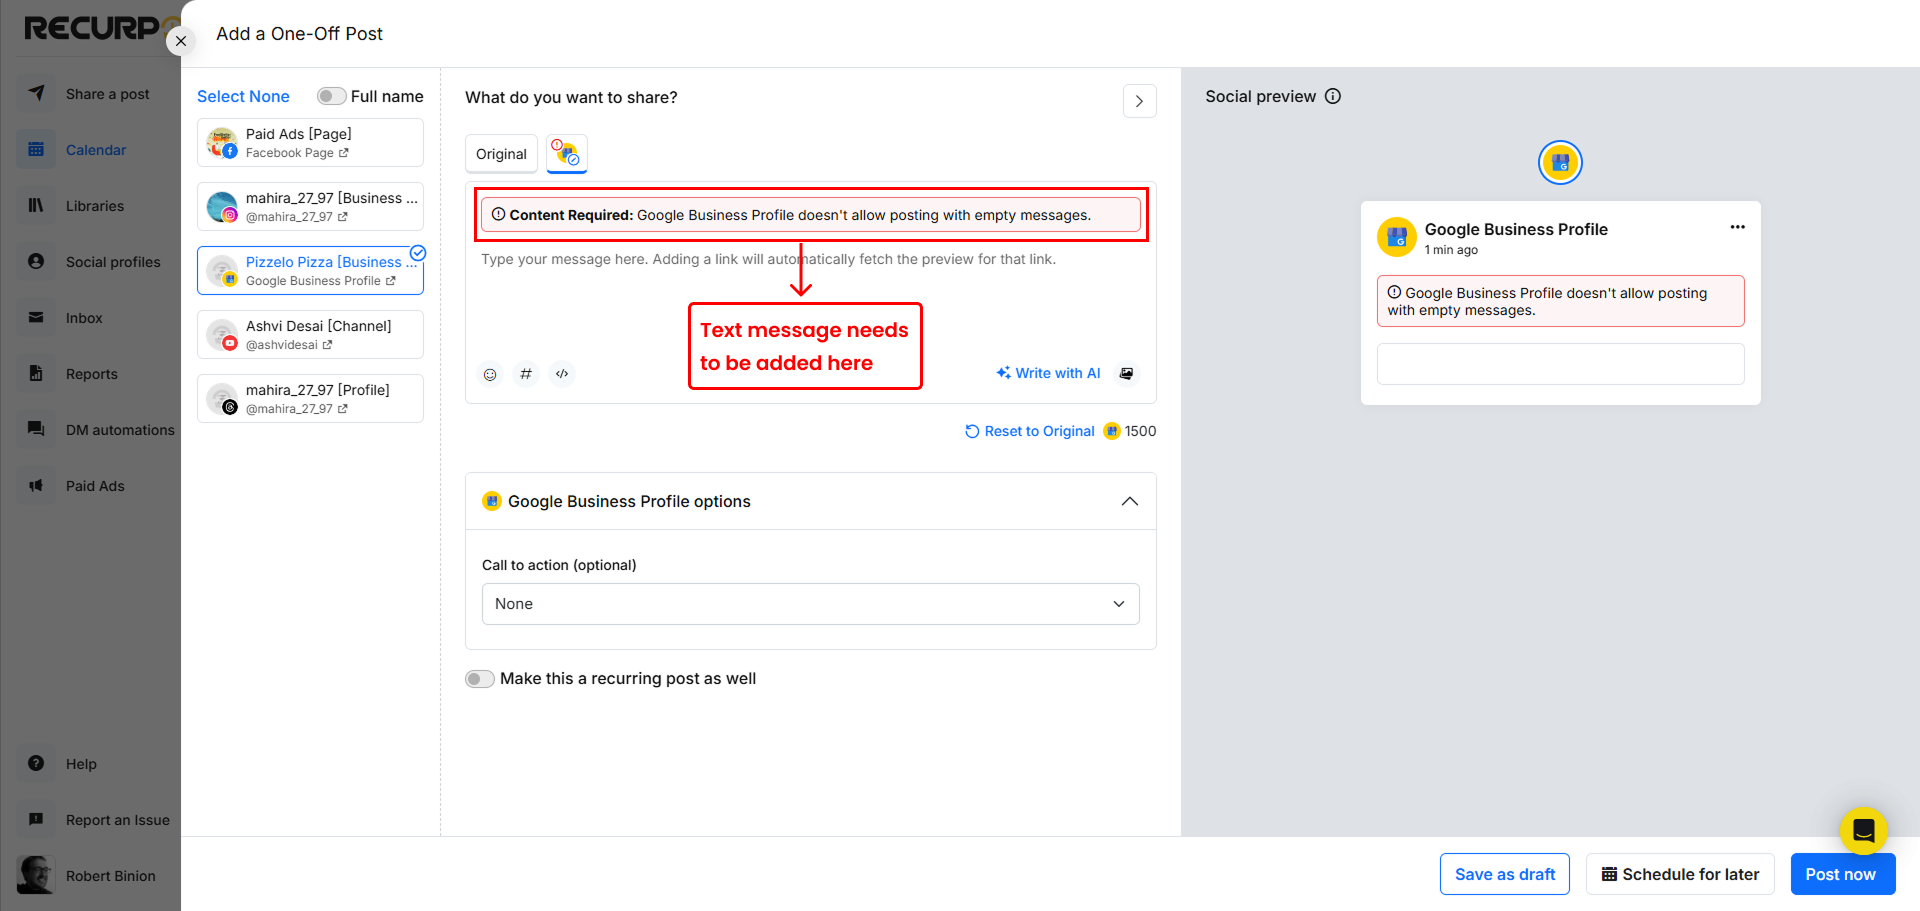Click the Content Required error message

[810, 215]
